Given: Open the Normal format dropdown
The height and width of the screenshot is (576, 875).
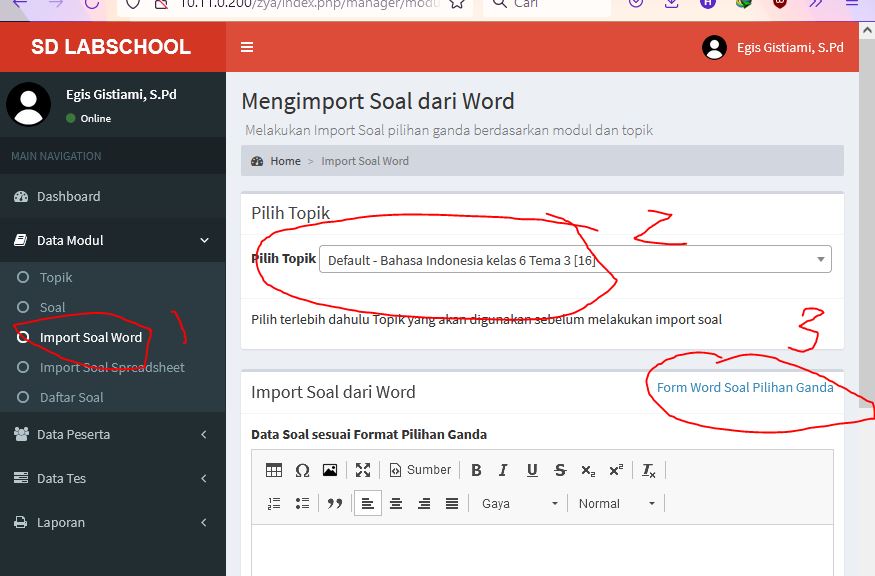Looking at the screenshot, I should point(616,503).
